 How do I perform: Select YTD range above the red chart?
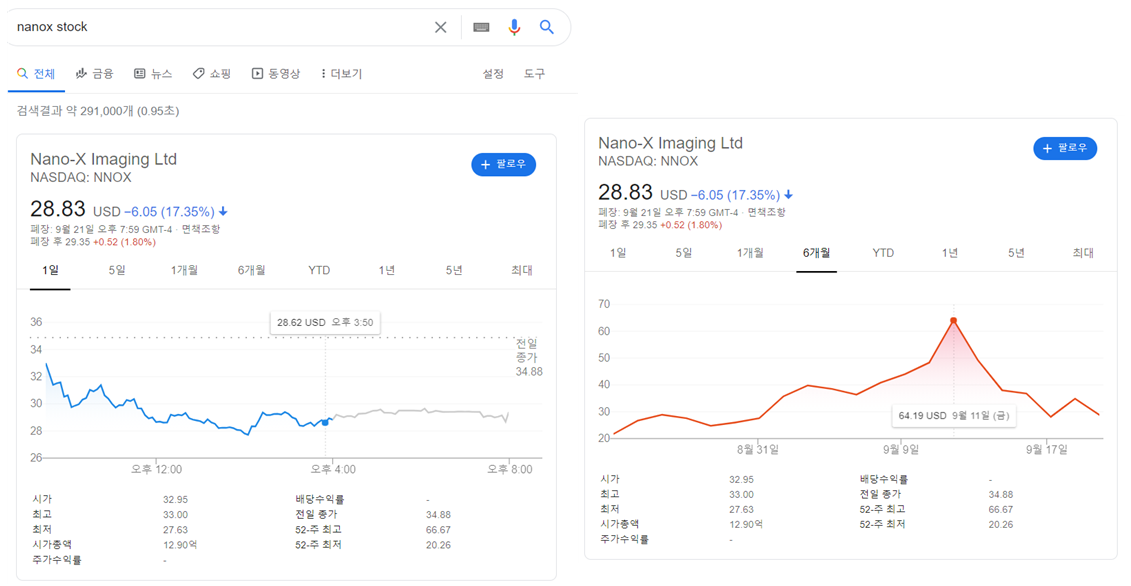(883, 253)
